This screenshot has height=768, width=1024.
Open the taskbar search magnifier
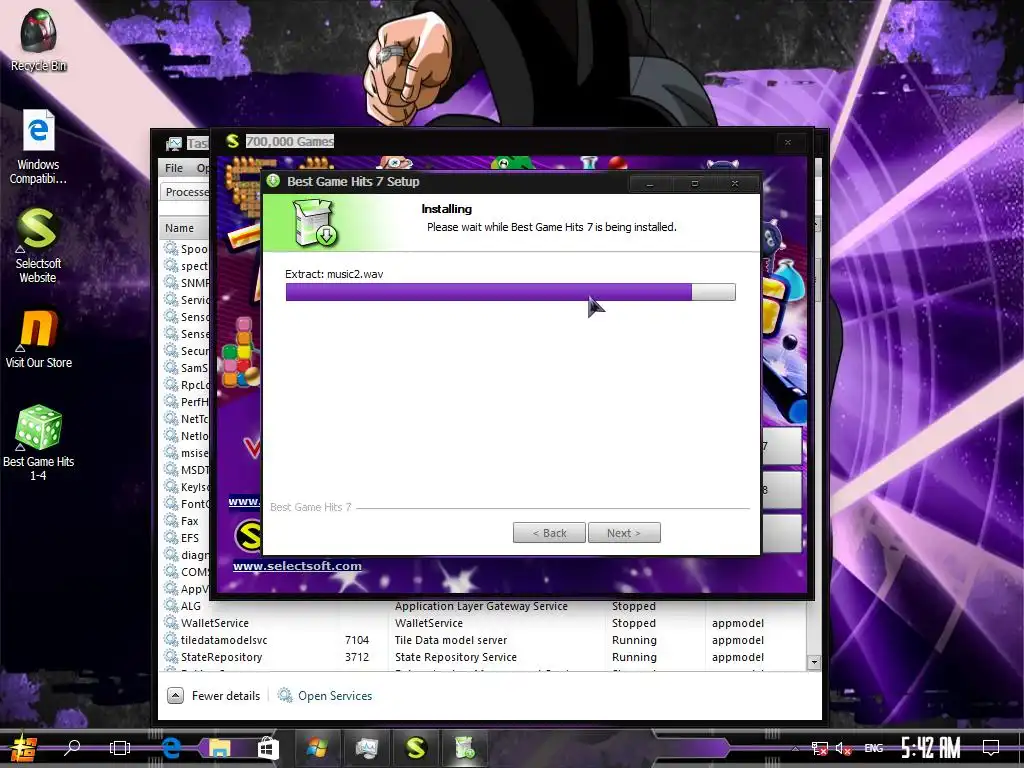click(72, 747)
